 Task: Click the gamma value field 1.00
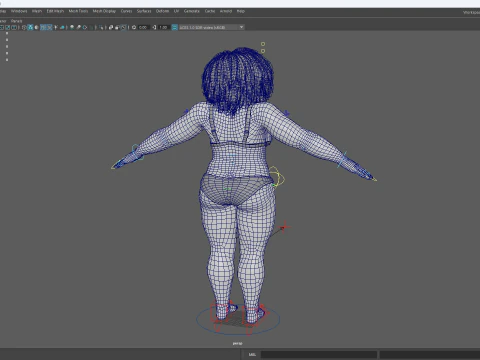point(163,27)
